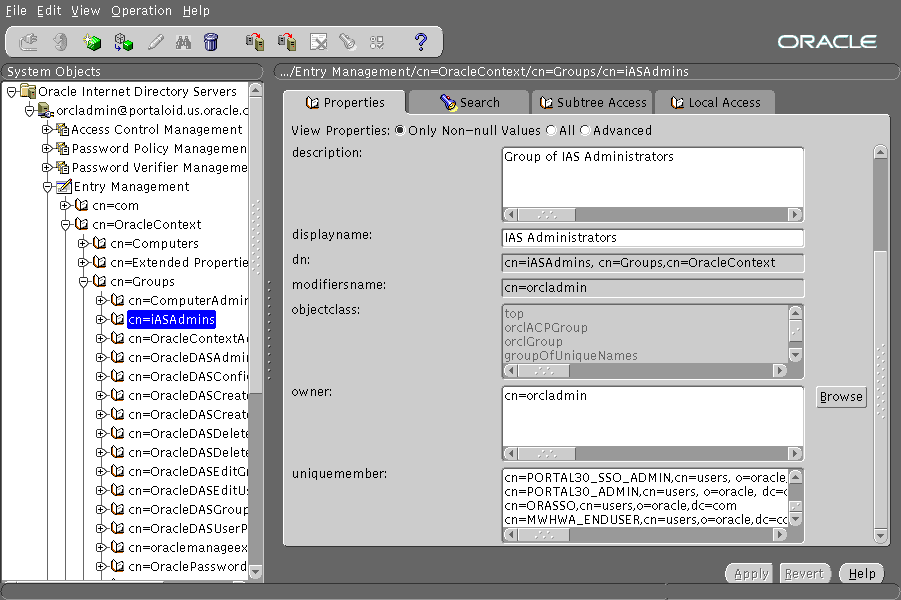901x600 pixels.
Task: Expand the Password Policy Management node
Action: point(47,148)
